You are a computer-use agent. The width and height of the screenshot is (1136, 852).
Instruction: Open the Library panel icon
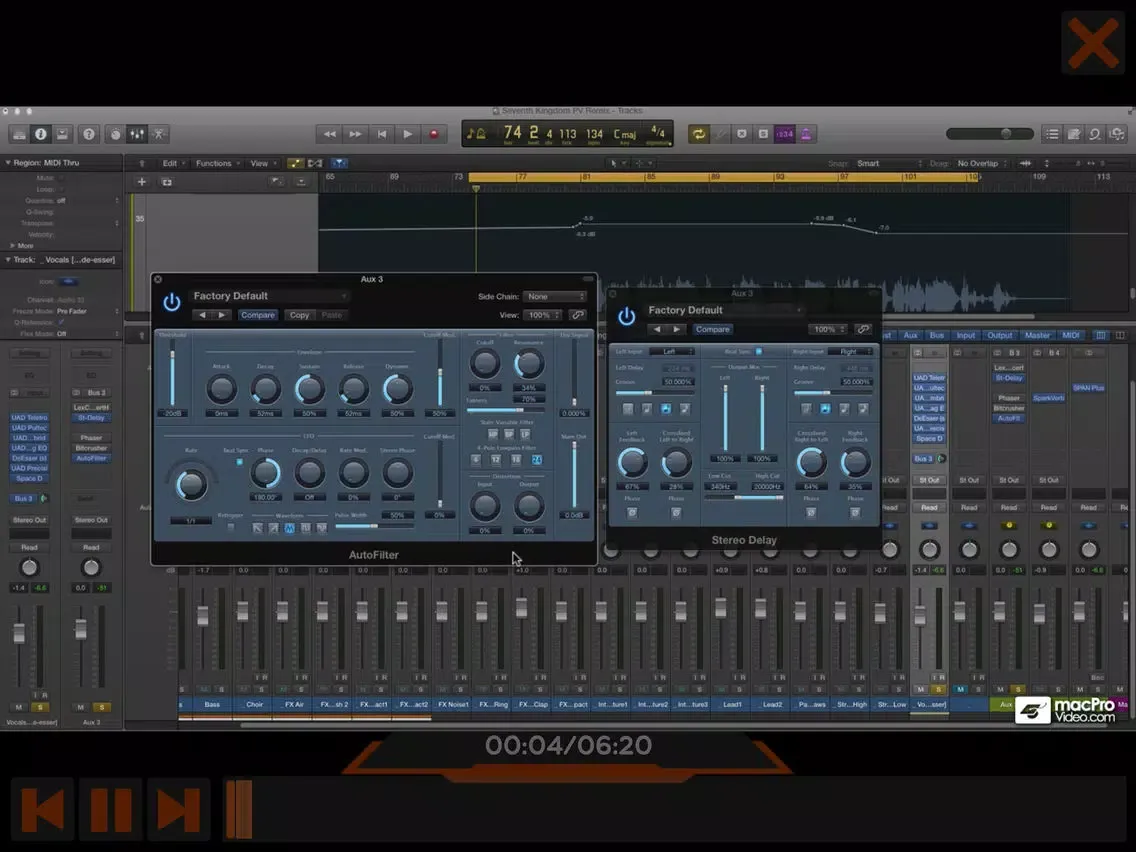(x=20, y=134)
